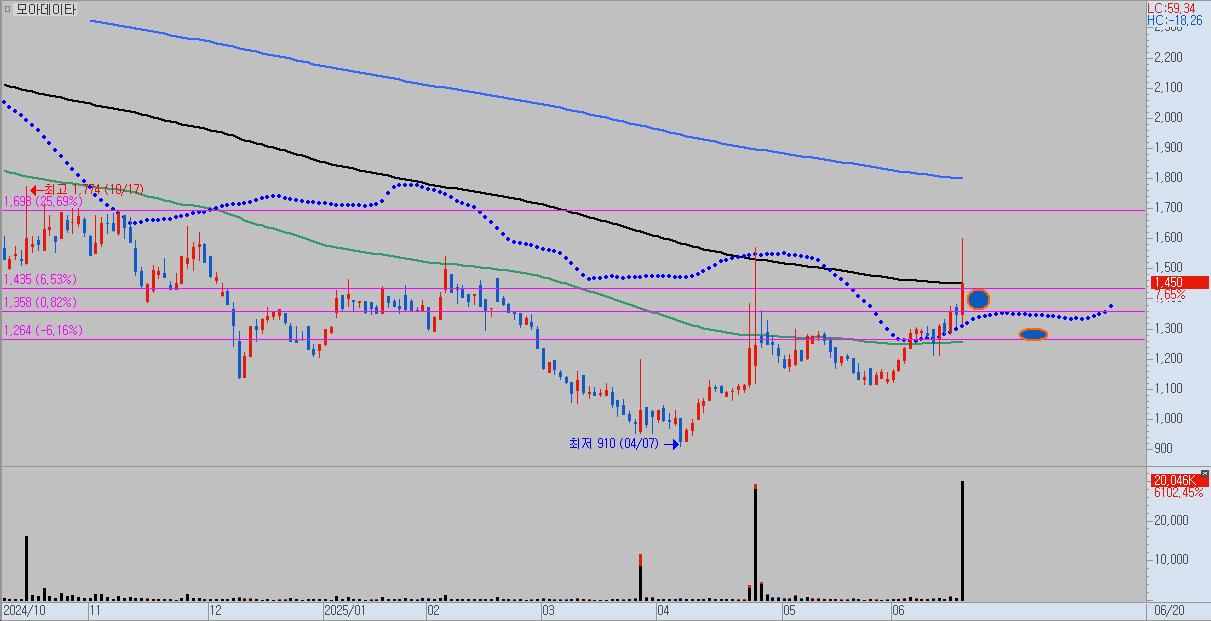Select the 1,264 (-6.16%) horizontal line label

[x=43, y=330]
